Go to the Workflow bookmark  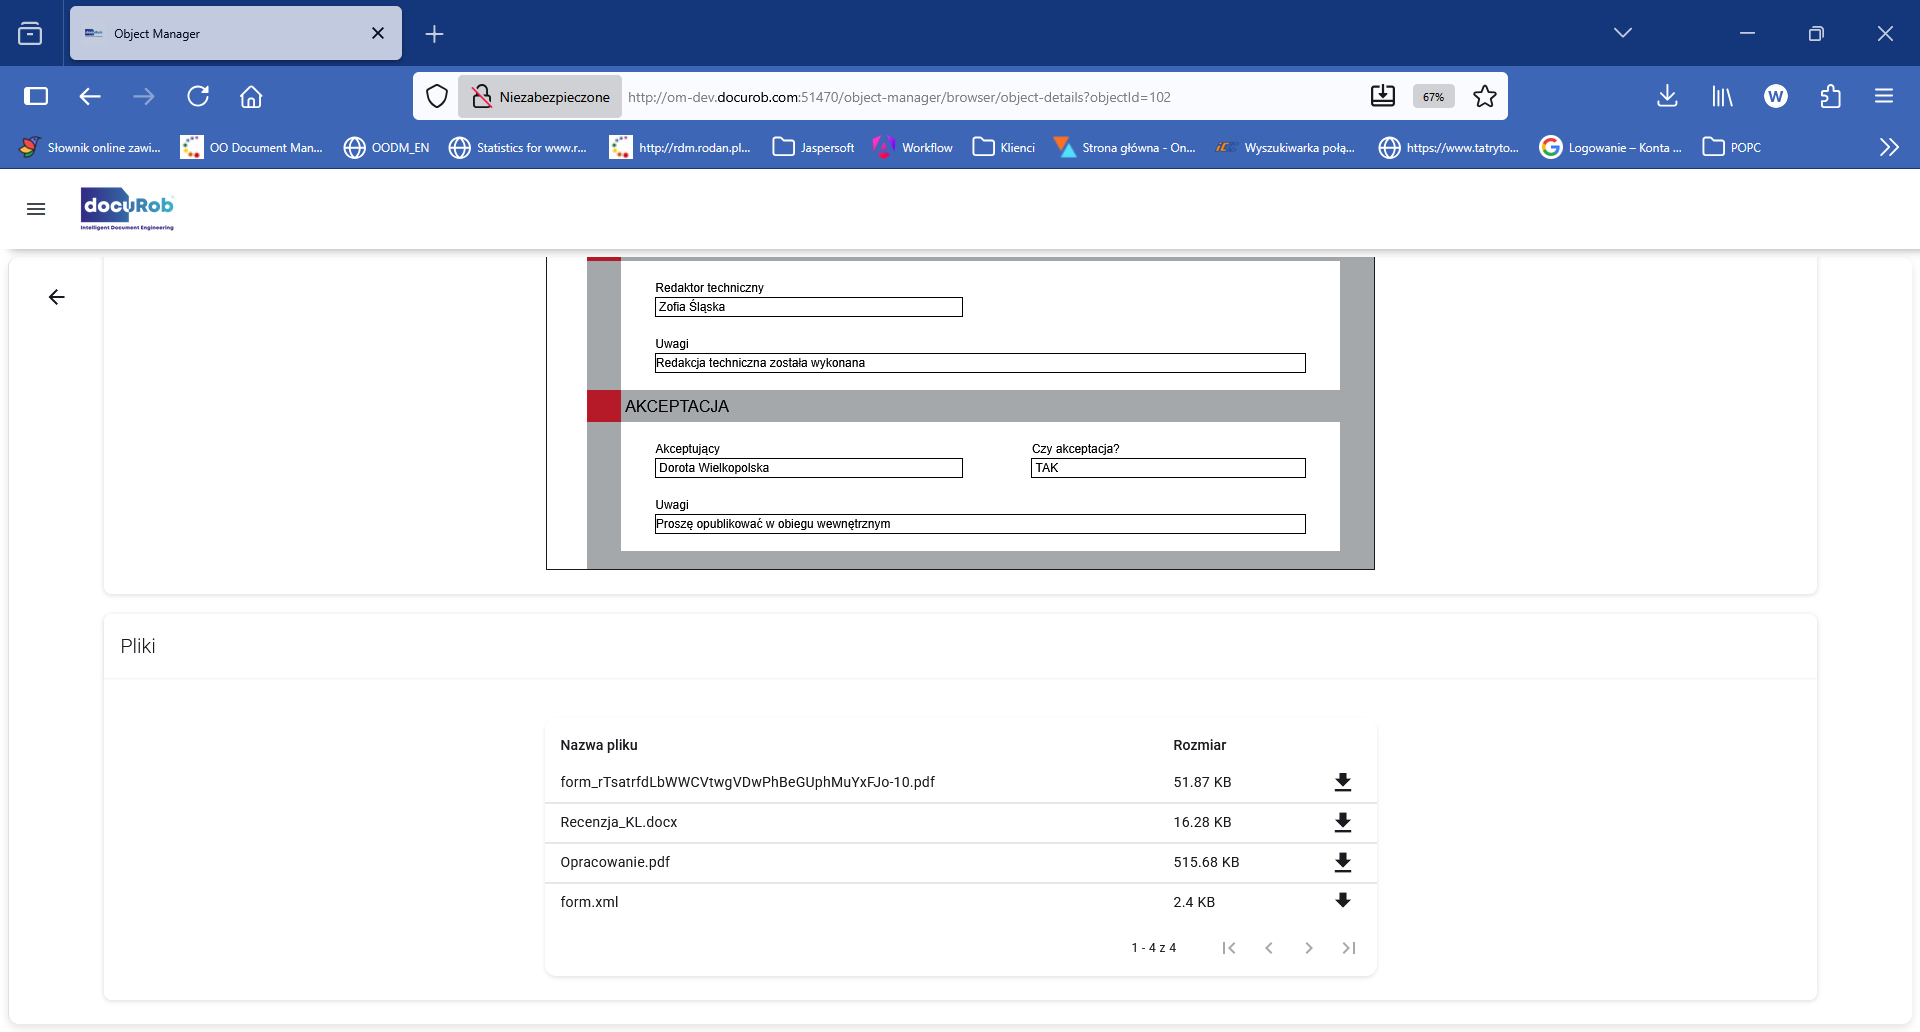912,147
